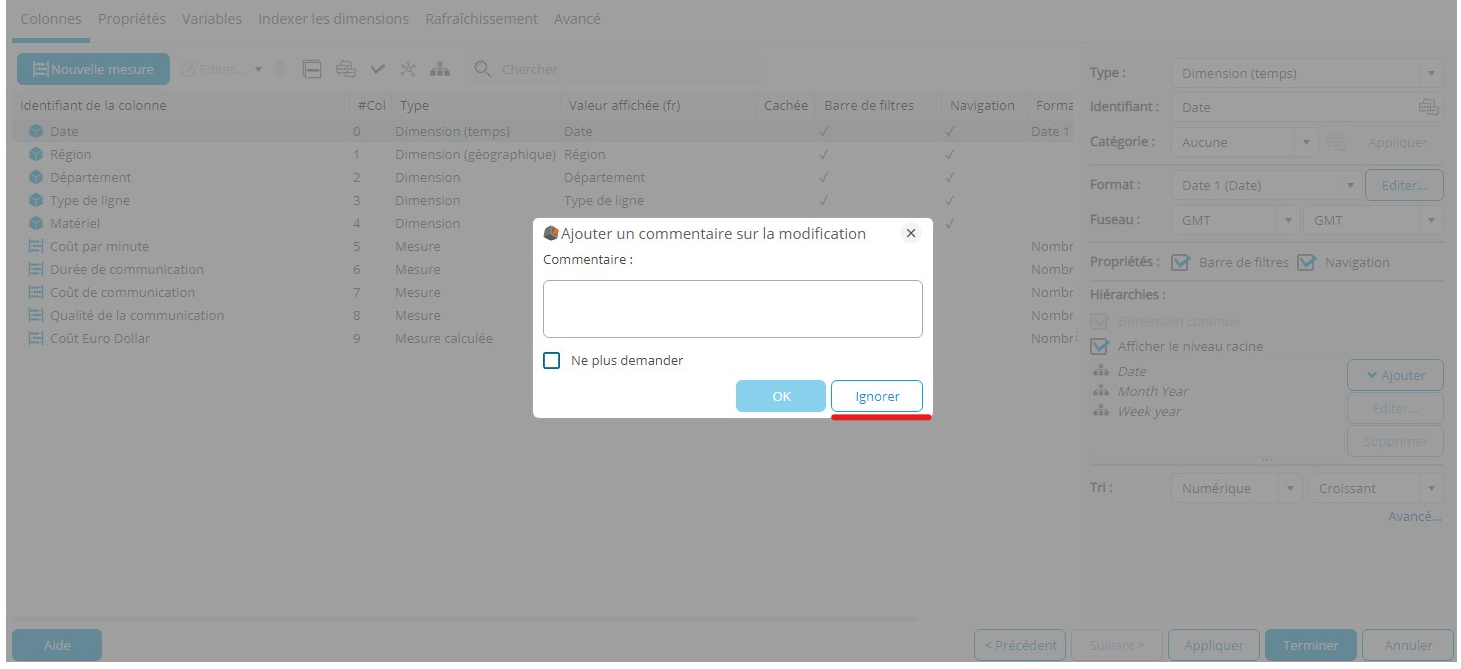Click the measure icon beside Coût par minute

(36, 246)
